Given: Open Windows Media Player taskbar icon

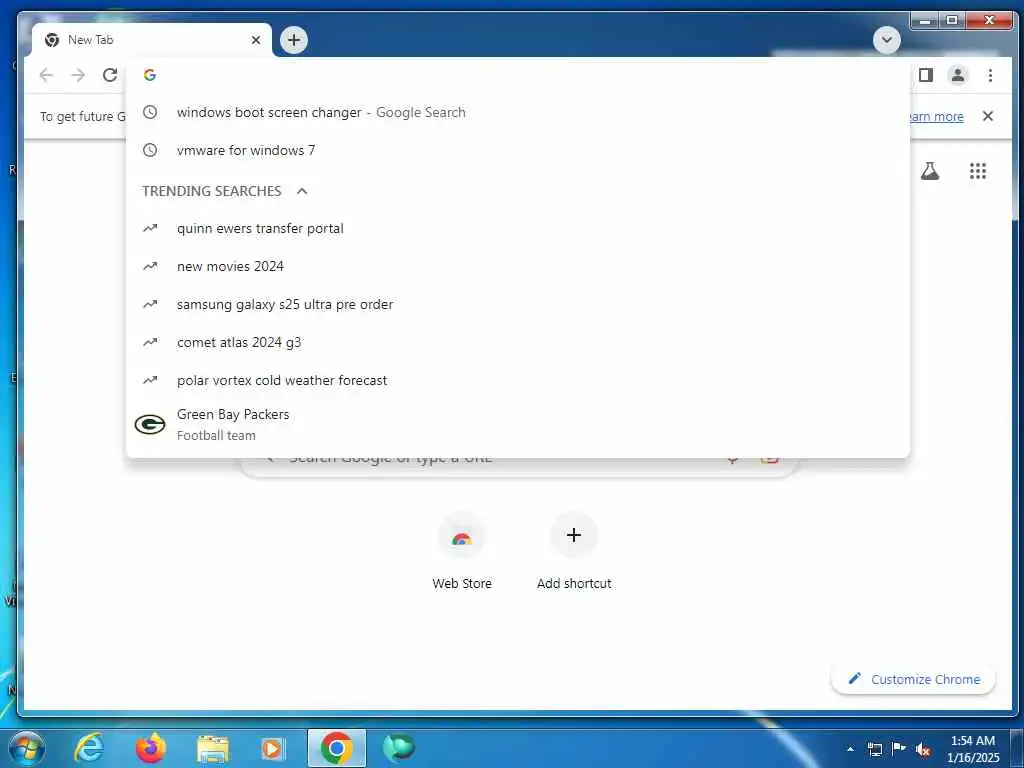Looking at the screenshot, I should coord(273,748).
